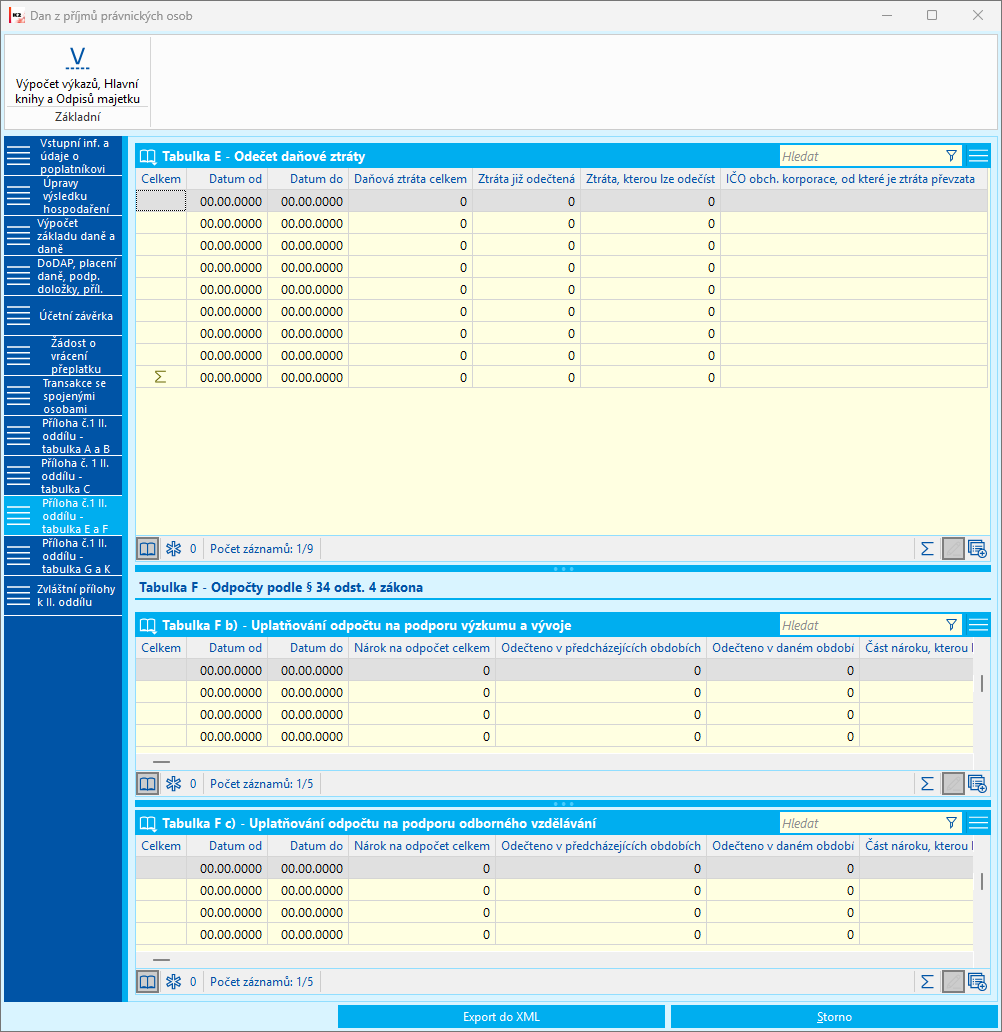Image resolution: width=1002 pixels, height=1032 pixels.
Task: Click asterisk icon in Tabulka E footer
Action: tap(173, 548)
